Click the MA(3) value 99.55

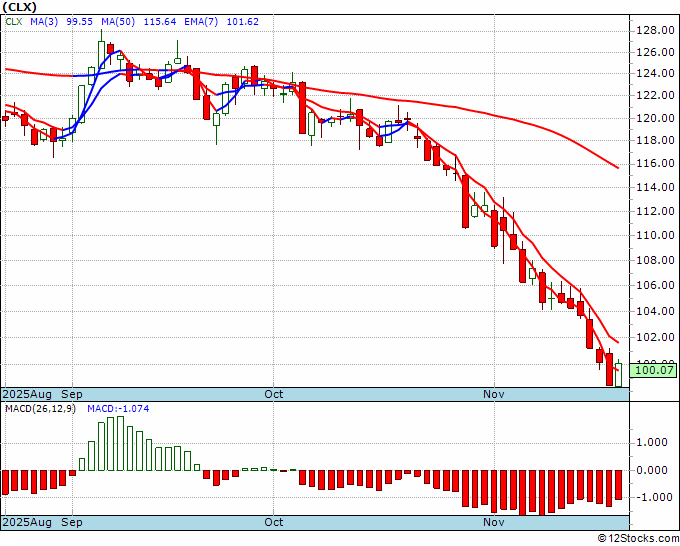tap(79, 21)
